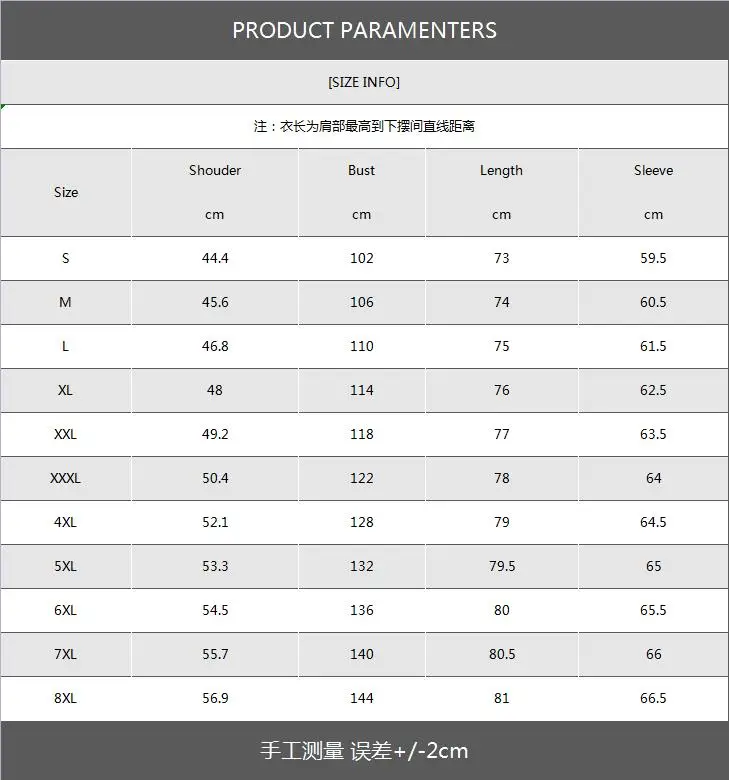Click the 52.1 shoulder value for 4XL

pyautogui.click(x=215, y=522)
